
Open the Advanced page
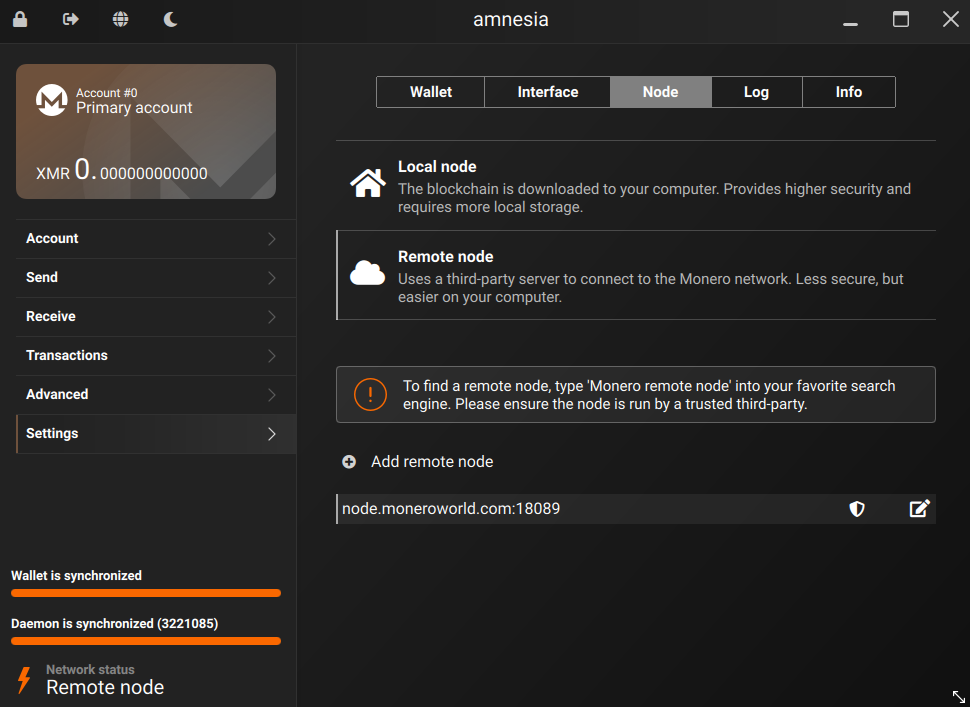coord(156,395)
